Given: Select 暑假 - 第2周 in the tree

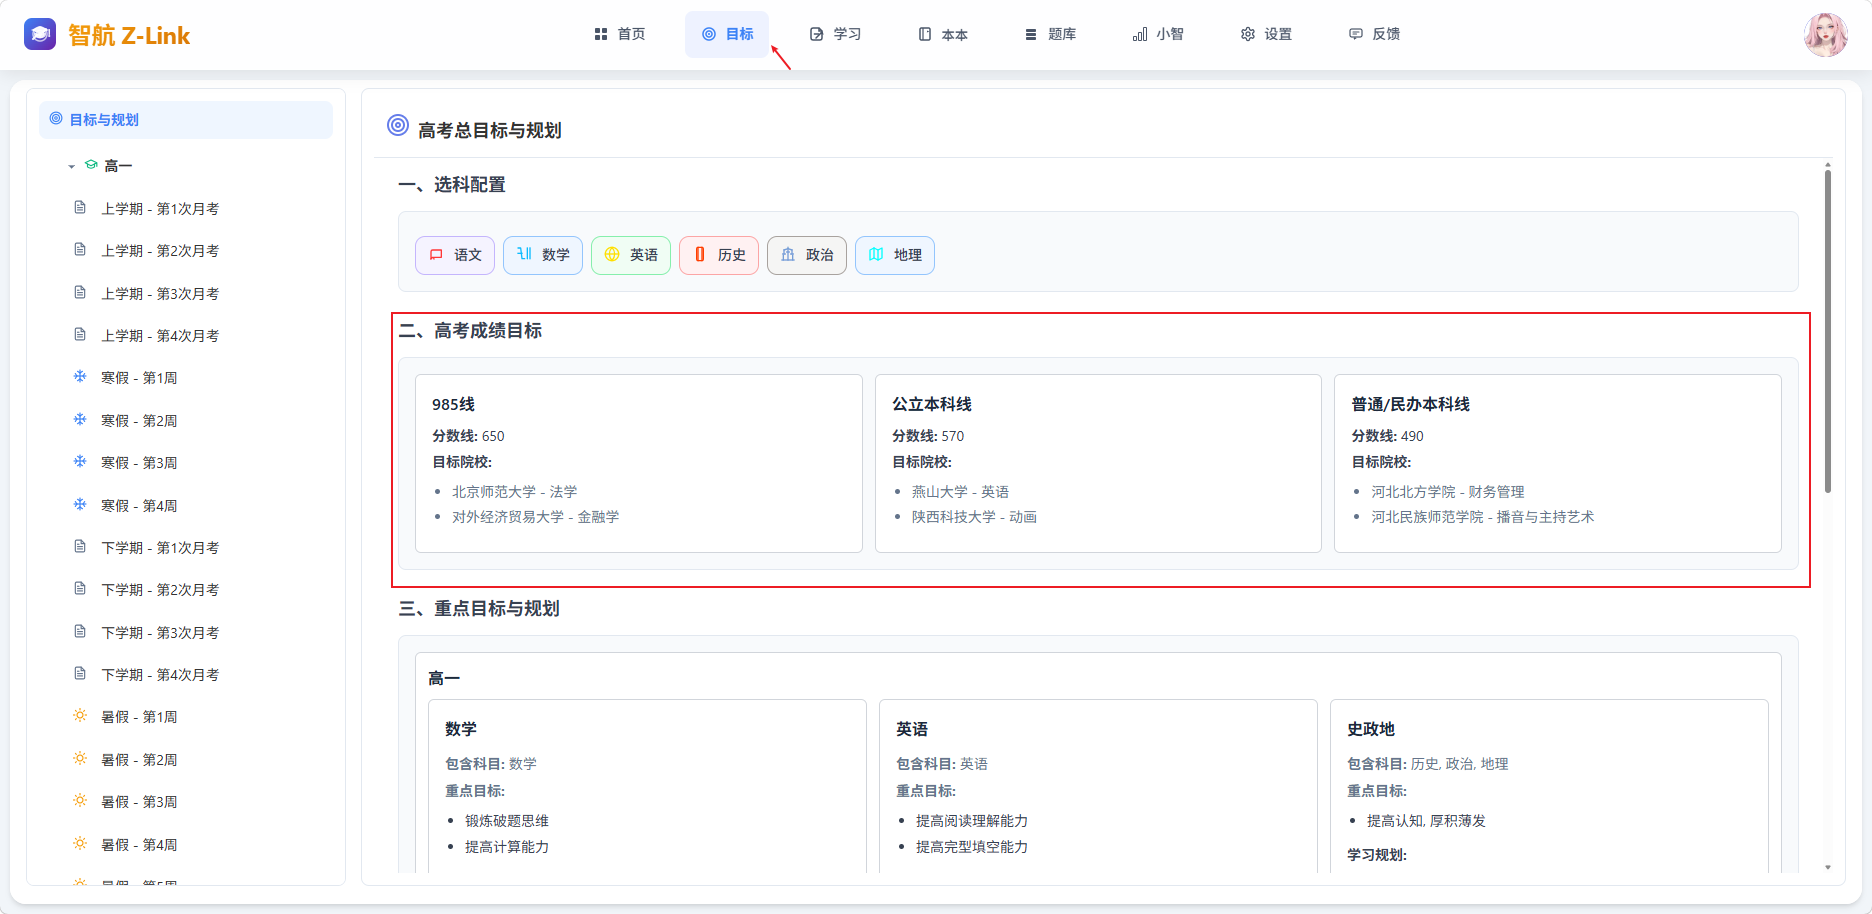Looking at the screenshot, I should click(x=139, y=760).
